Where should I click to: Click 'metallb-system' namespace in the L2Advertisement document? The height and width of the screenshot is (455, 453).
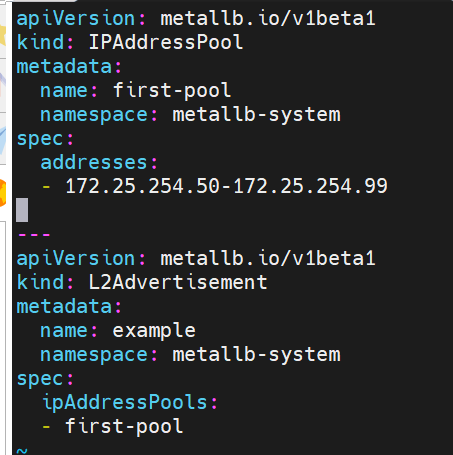(x=256, y=355)
